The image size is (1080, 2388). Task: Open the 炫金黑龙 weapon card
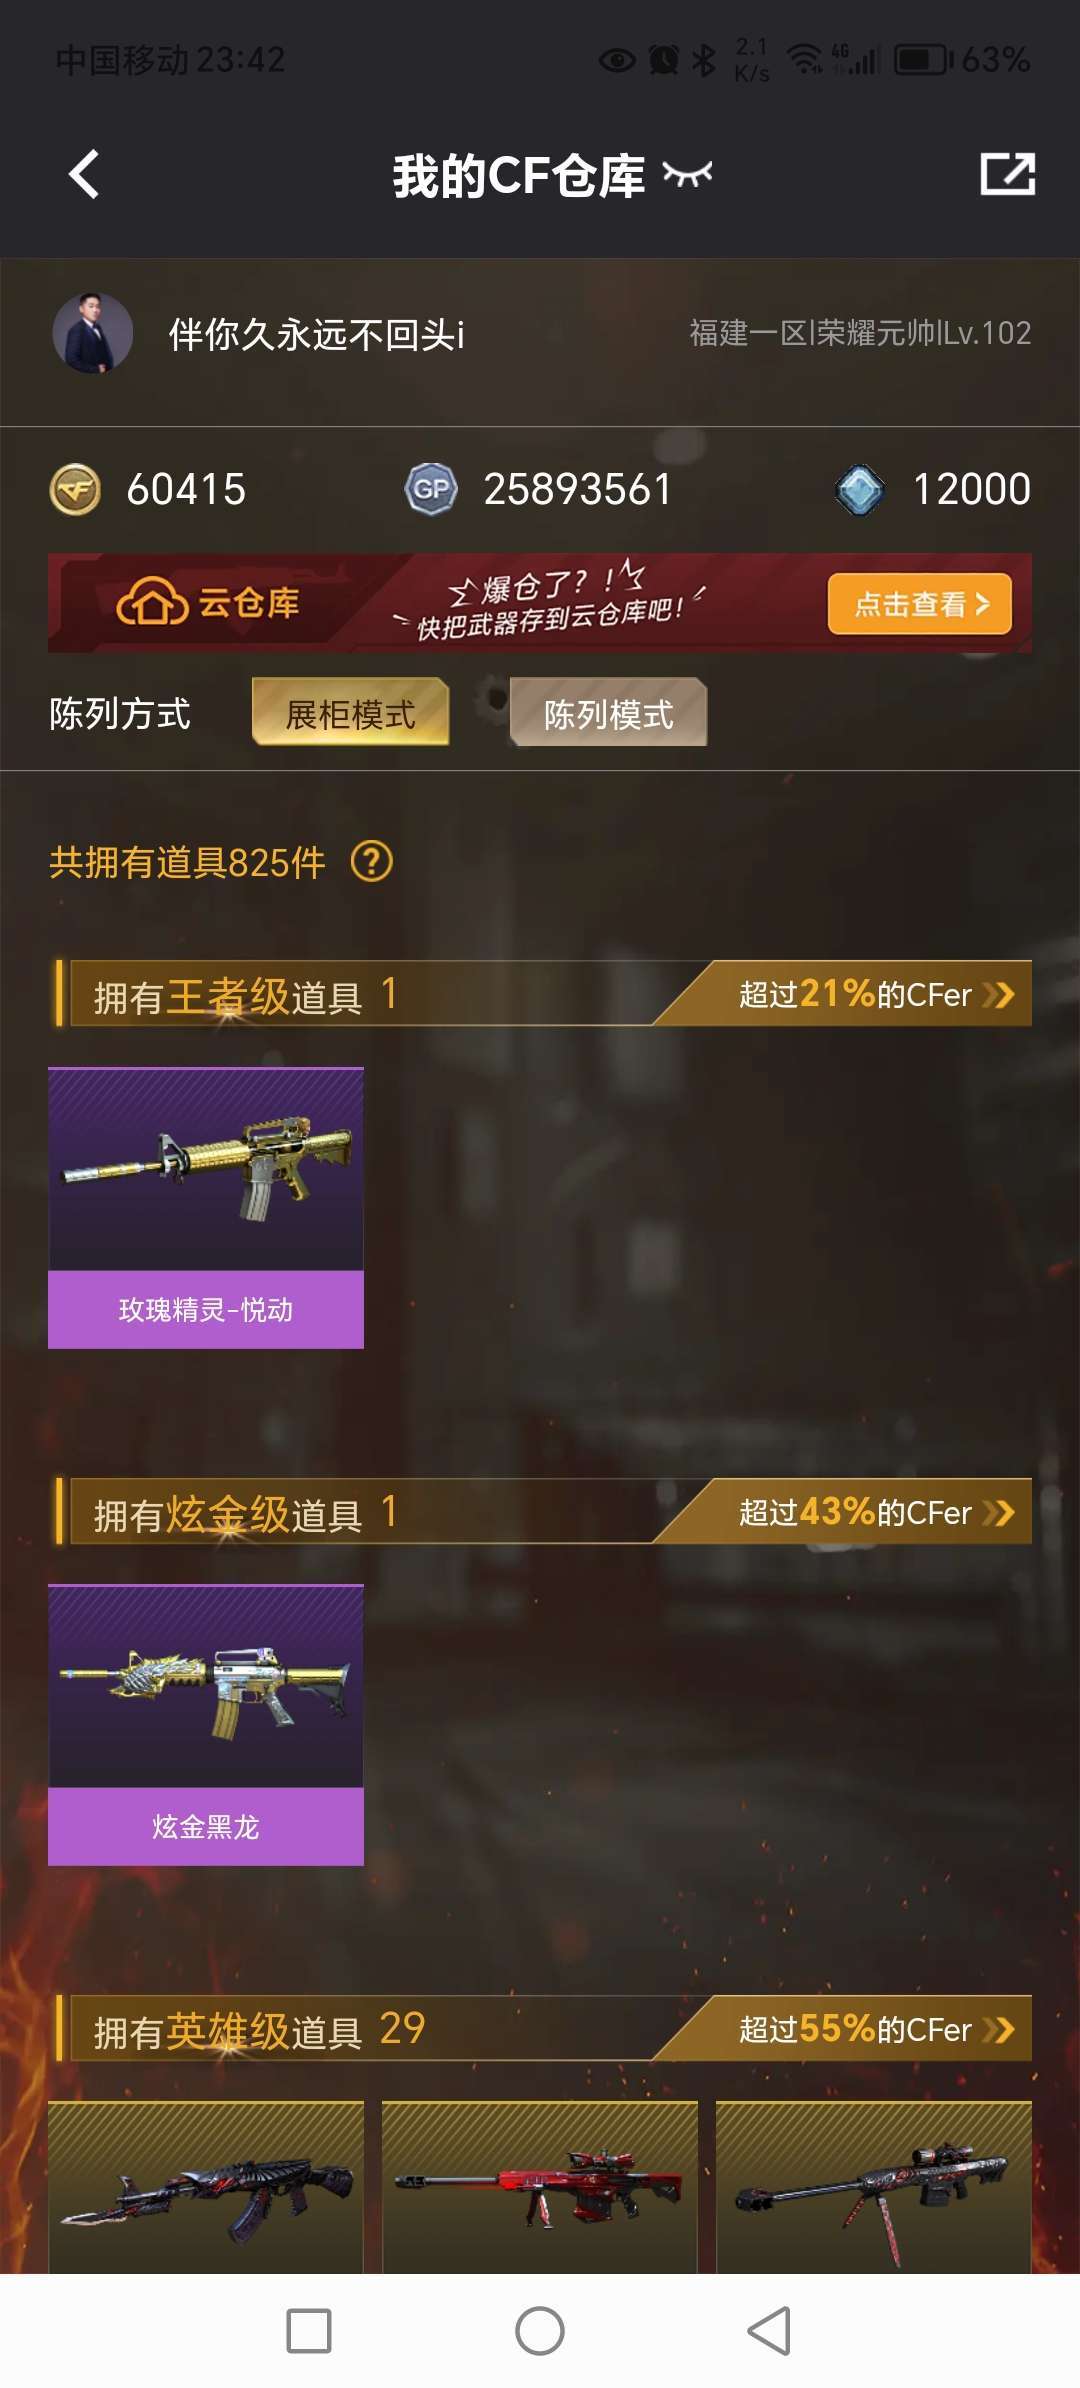click(x=206, y=1725)
